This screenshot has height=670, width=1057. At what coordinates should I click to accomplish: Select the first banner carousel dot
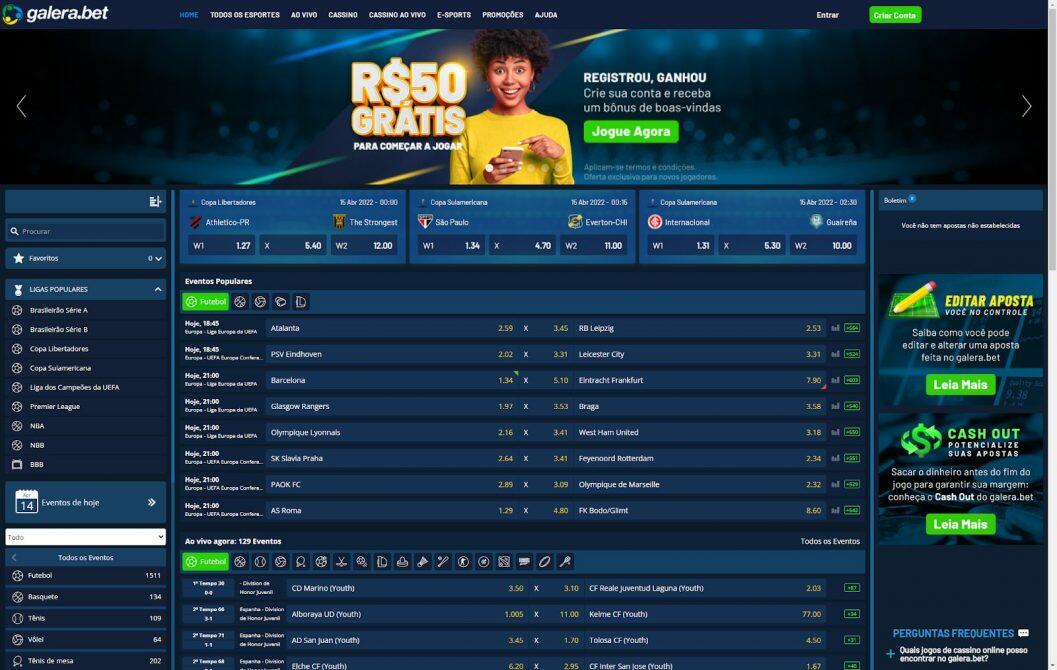(x=489, y=167)
